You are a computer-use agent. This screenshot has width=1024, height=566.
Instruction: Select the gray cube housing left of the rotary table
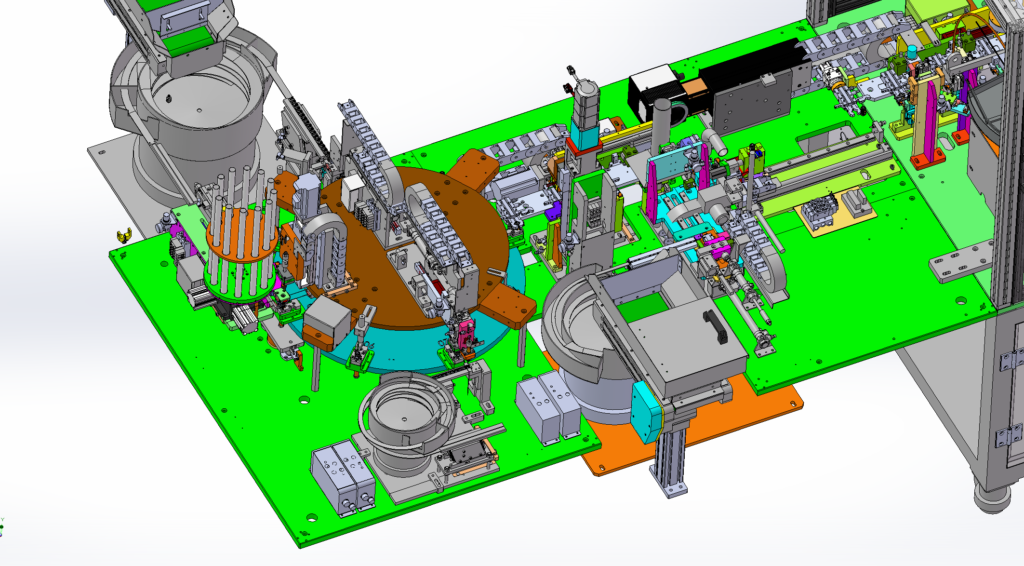click(327, 321)
